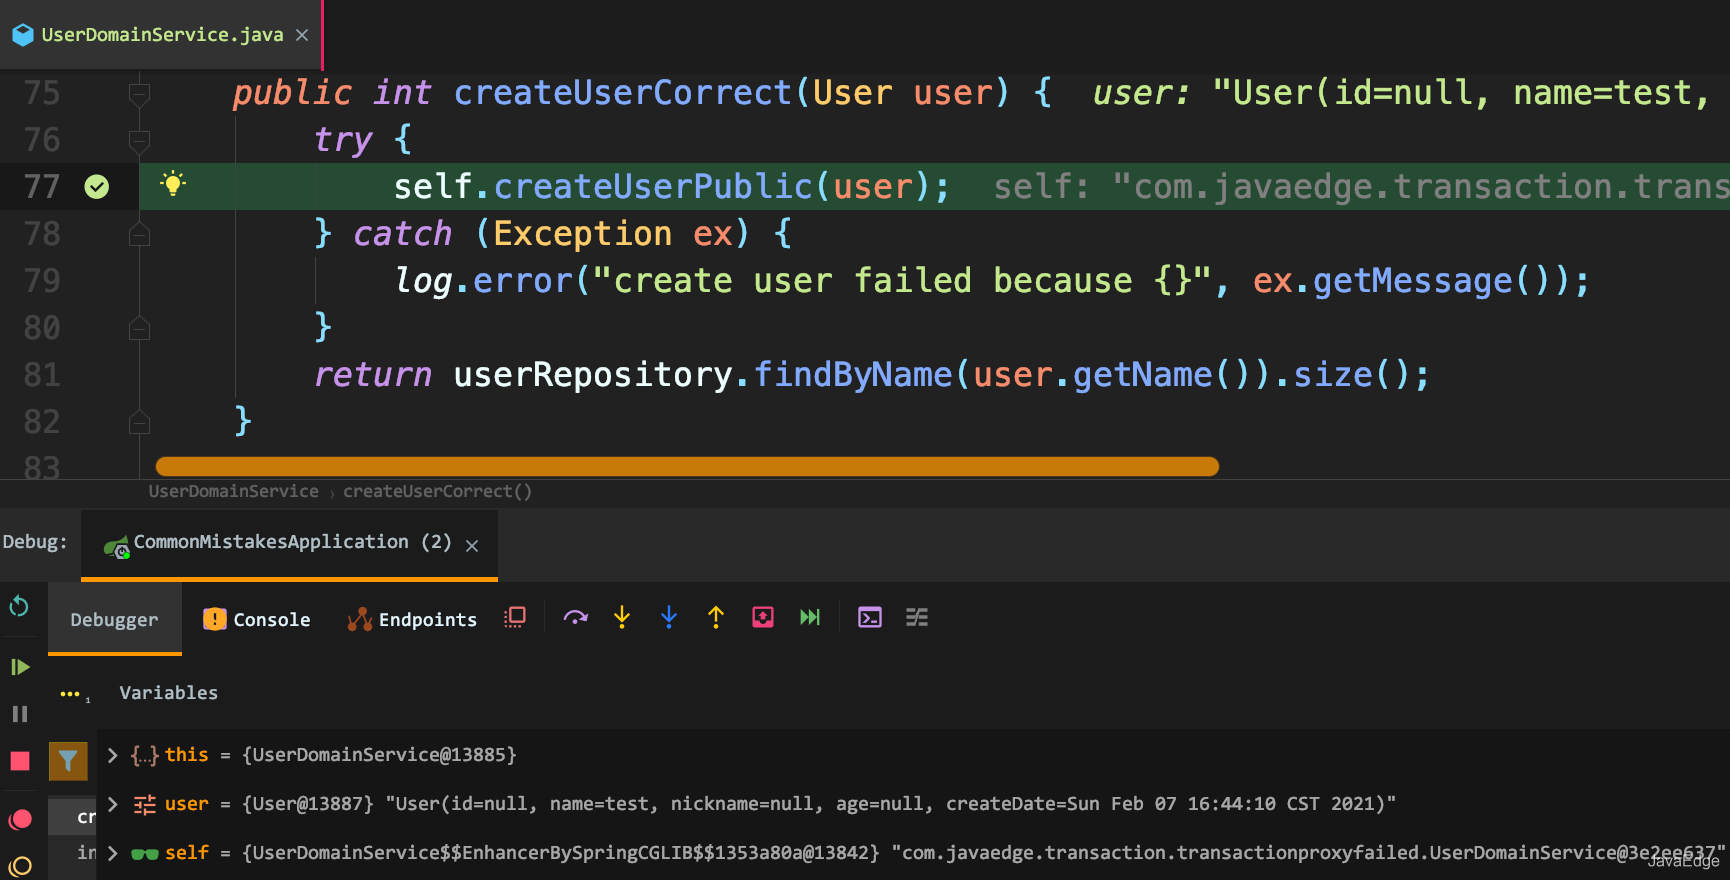Toggle Mute Breakpoints at bottom left
1730x880 pixels.
click(x=20, y=866)
